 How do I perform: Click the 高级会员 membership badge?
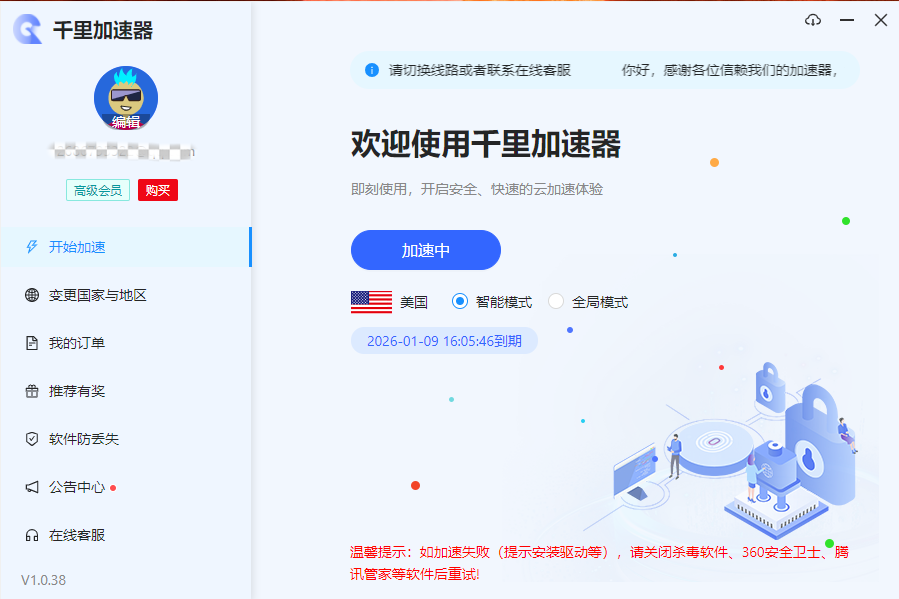pyautogui.click(x=97, y=189)
